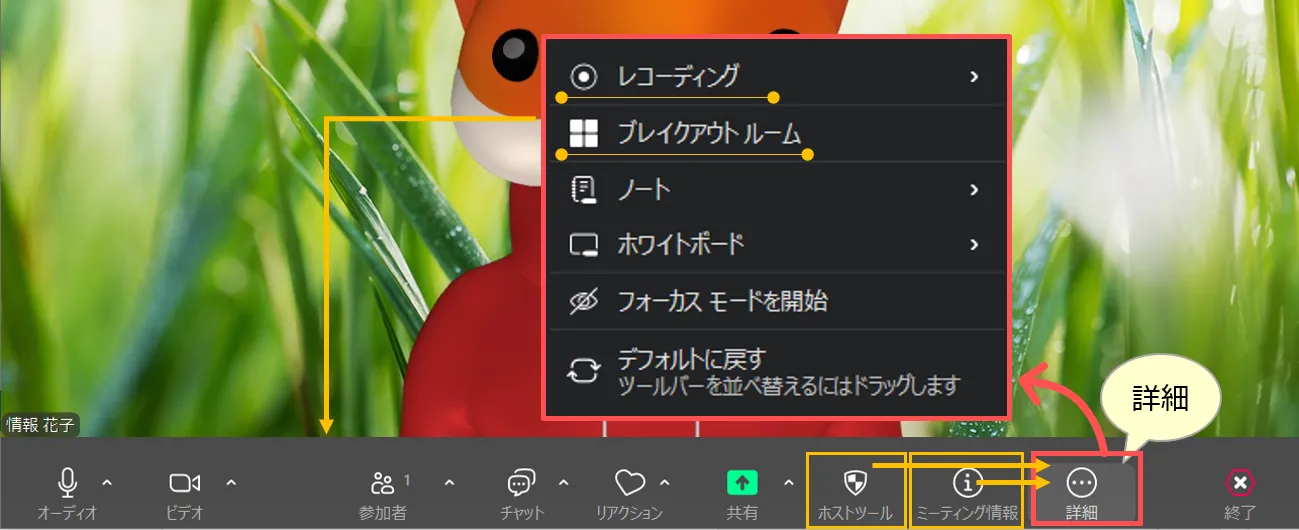This screenshot has width=1299, height=530.
Task: Click the whiteboard screen icon
Action: coord(583,244)
